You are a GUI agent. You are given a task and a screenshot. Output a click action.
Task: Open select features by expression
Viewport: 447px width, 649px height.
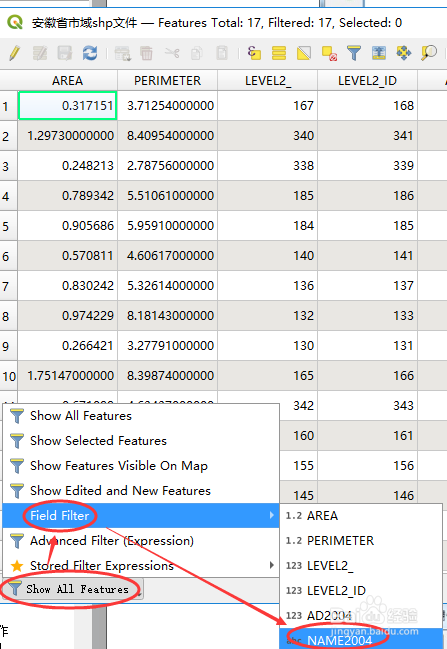coord(254,53)
